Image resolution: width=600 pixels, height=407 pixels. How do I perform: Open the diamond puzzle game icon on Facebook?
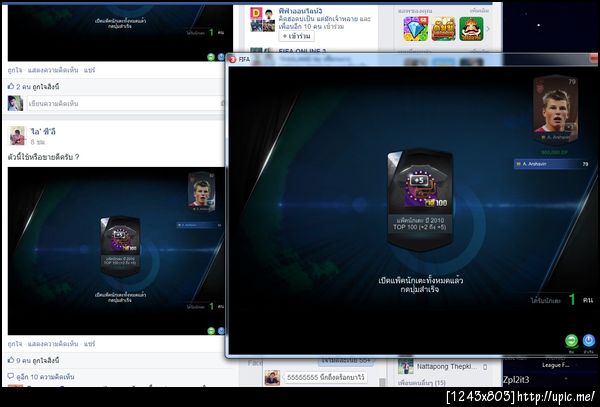pos(416,29)
